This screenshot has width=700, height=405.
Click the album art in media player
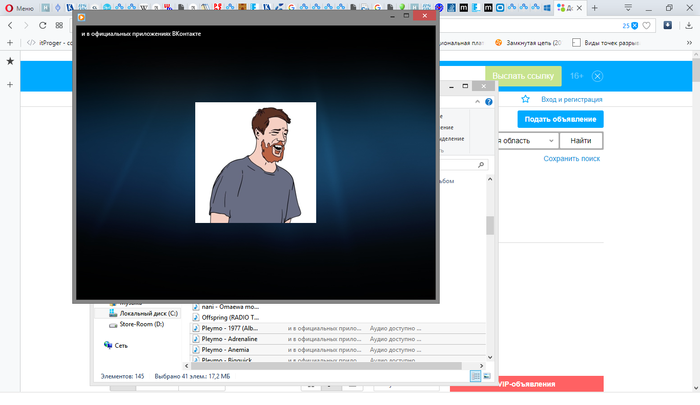[x=255, y=163]
